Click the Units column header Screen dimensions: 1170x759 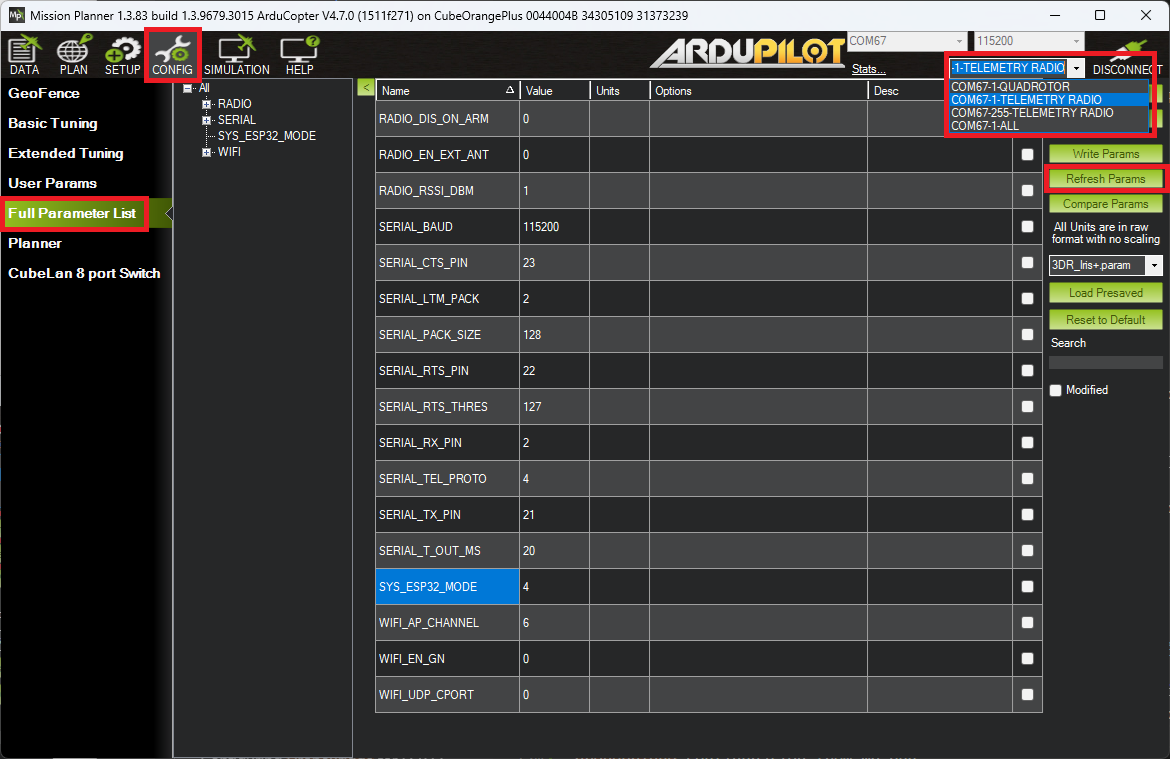(x=619, y=90)
